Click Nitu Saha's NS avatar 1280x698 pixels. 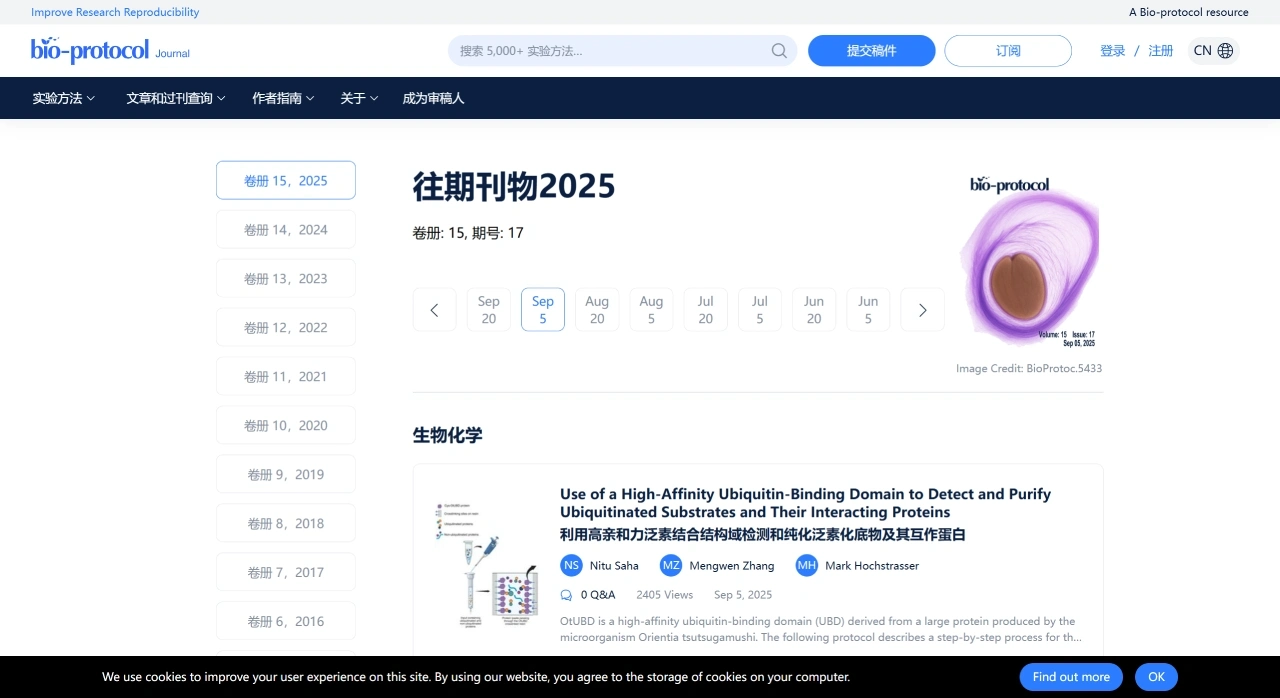click(x=571, y=565)
